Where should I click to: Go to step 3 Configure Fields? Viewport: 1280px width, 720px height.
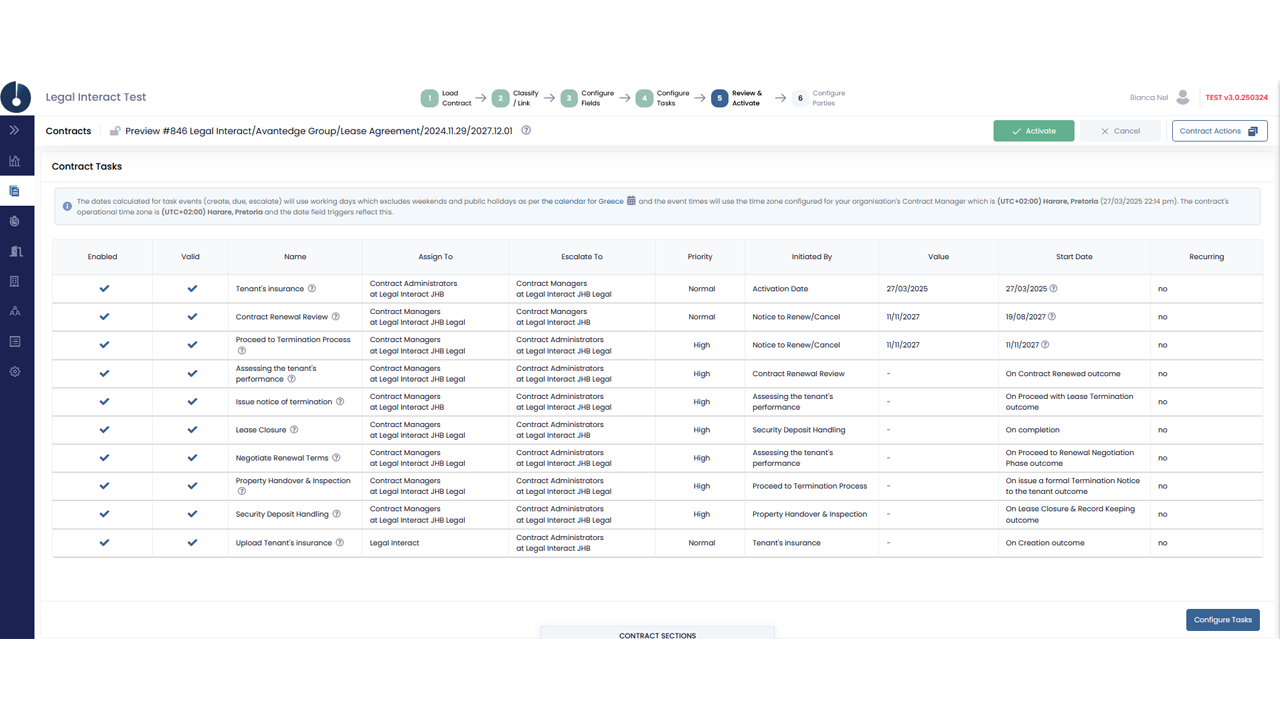(x=588, y=98)
